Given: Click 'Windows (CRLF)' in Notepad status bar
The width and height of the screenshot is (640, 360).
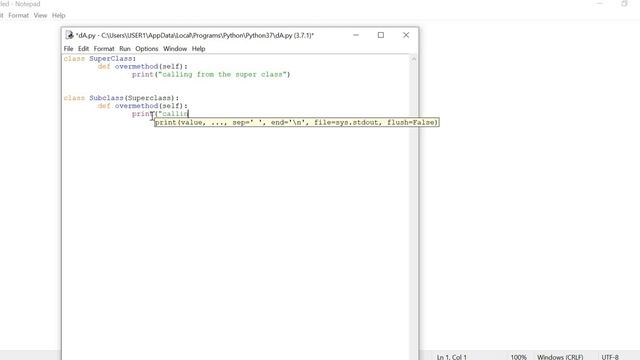Looking at the screenshot, I should (560, 357).
